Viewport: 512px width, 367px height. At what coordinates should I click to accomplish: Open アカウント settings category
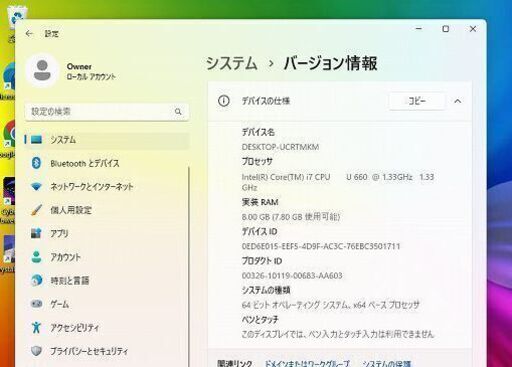click(107, 257)
